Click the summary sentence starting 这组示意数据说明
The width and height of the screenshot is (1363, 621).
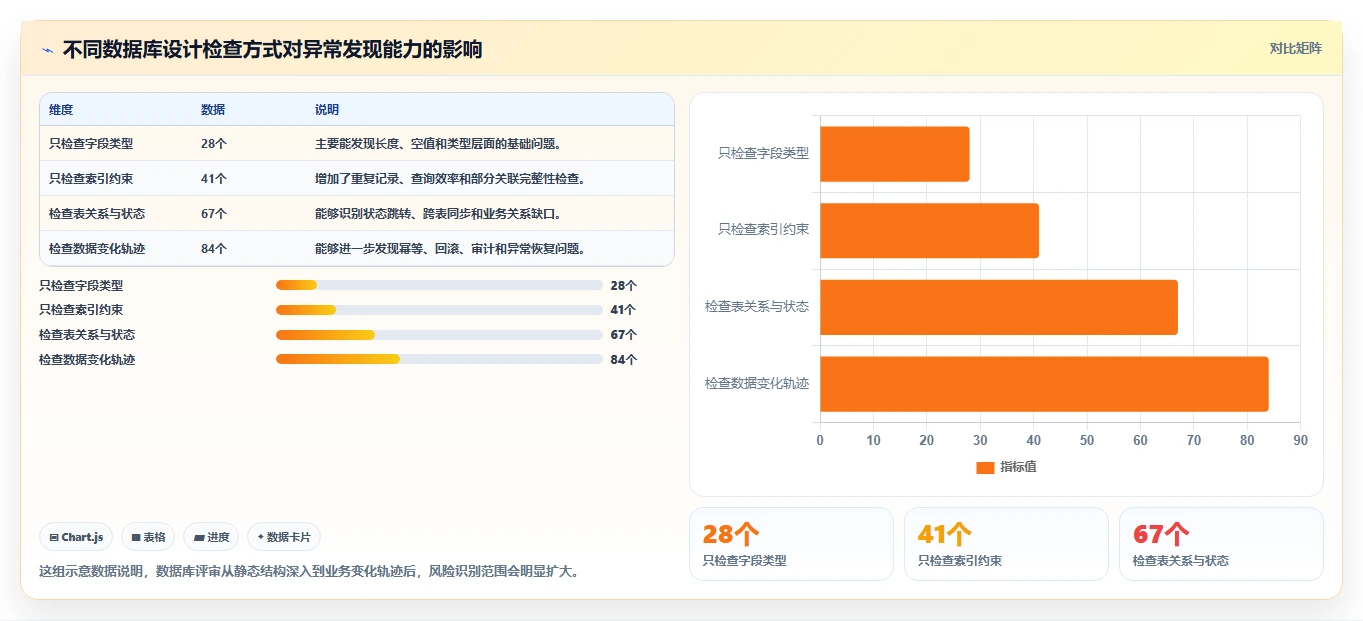point(309,572)
